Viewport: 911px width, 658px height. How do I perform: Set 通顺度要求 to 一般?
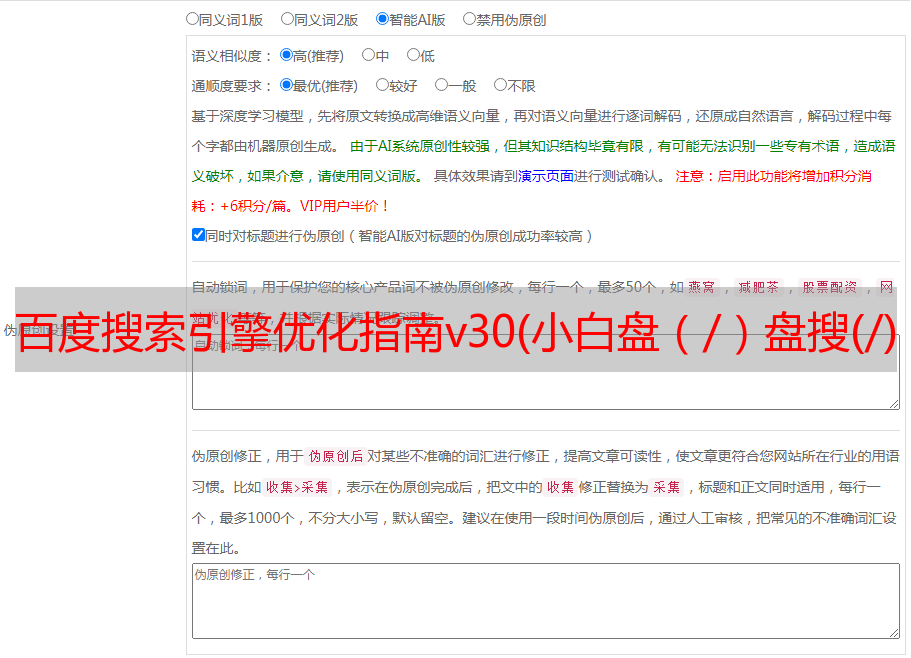click(x=441, y=85)
